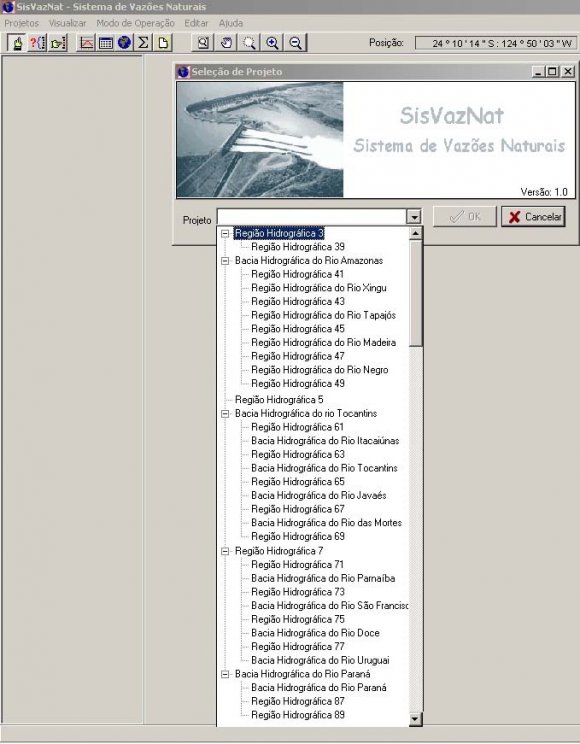Image resolution: width=580 pixels, height=744 pixels.
Task: Select Bacia Hidrográfica do Rio Parnaíba
Action: (323, 579)
